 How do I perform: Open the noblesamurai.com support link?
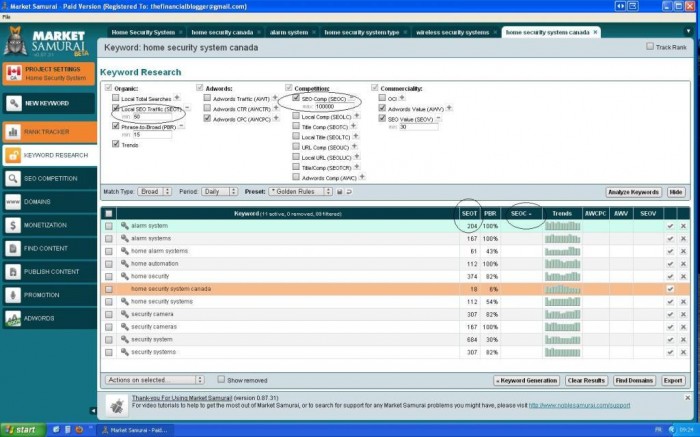tap(579, 405)
